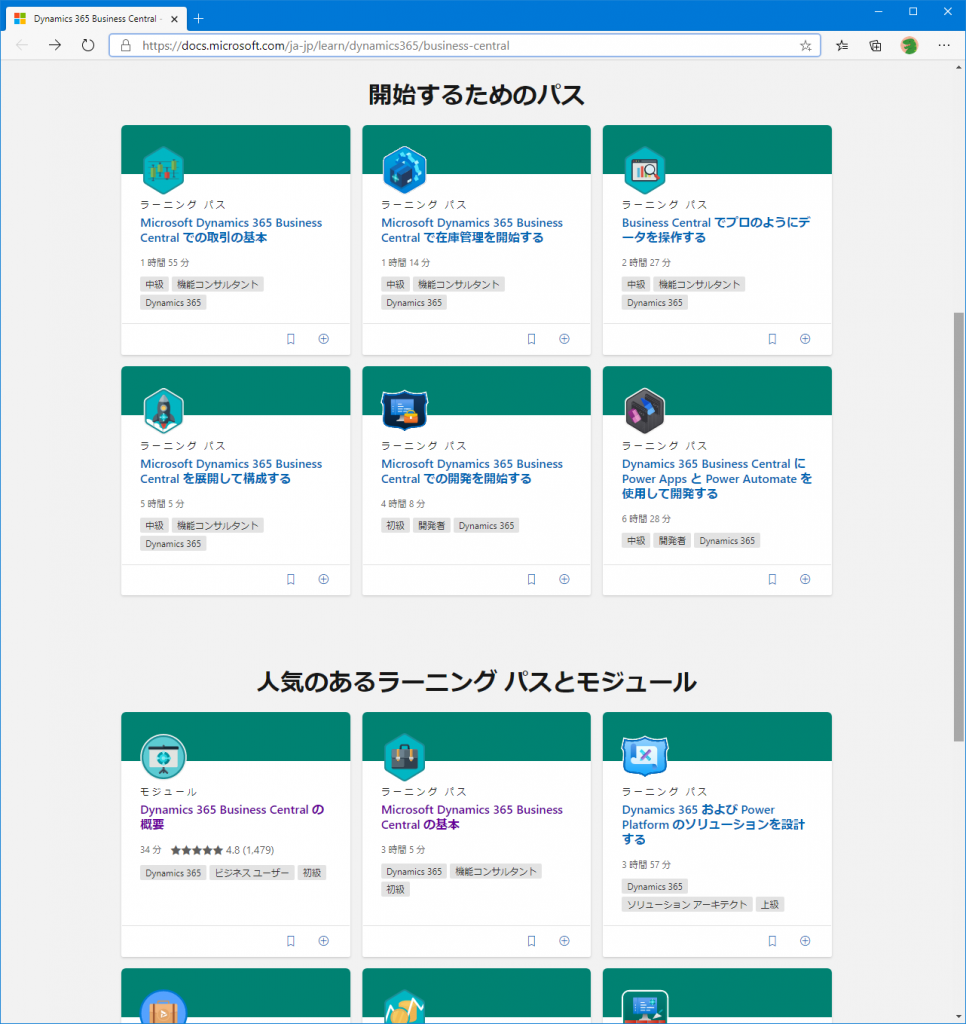966x1024 pixels.
Task: Open Business Central での開発を開始する link
Action: [x=472, y=471]
